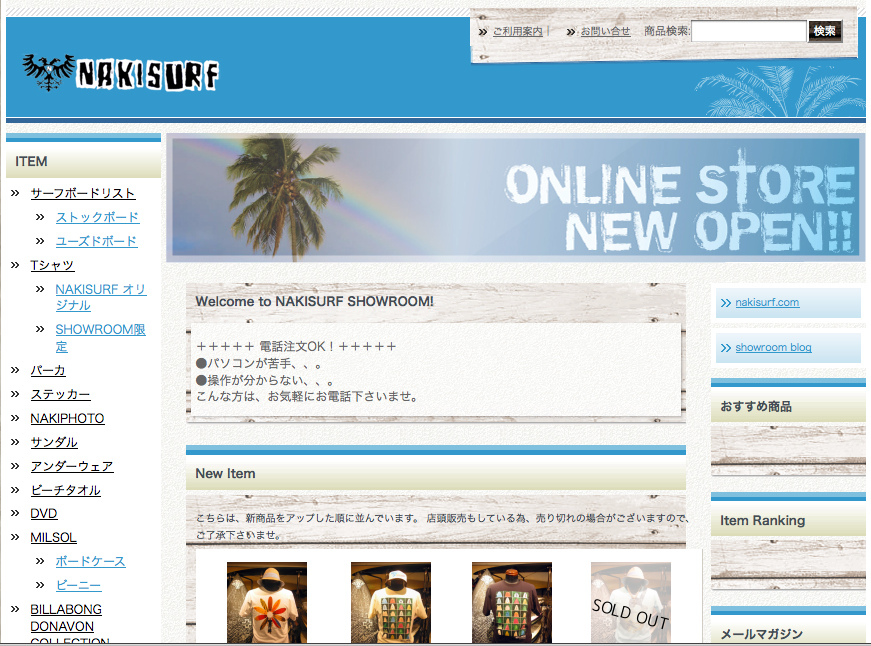
Task: Click the おすすめ商品 heading
Action: coord(756,407)
